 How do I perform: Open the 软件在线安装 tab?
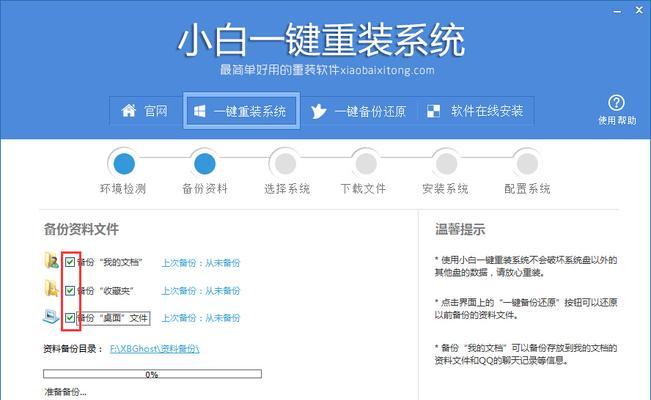tap(475, 111)
